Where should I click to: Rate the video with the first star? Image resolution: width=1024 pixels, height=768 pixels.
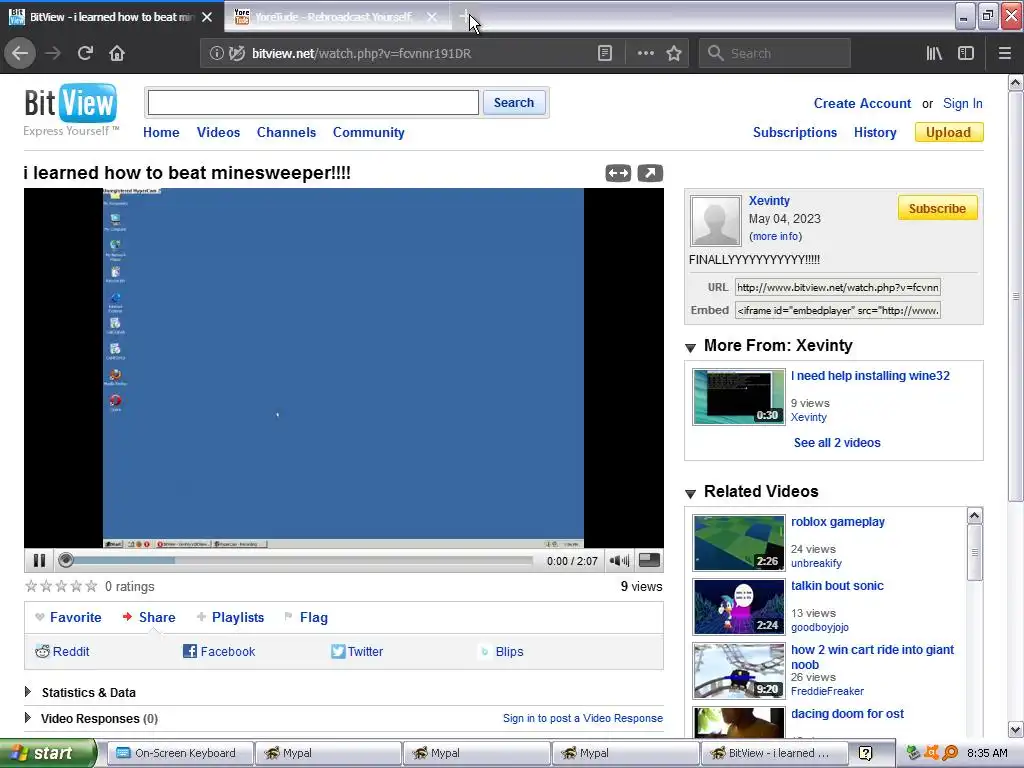(x=31, y=586)
